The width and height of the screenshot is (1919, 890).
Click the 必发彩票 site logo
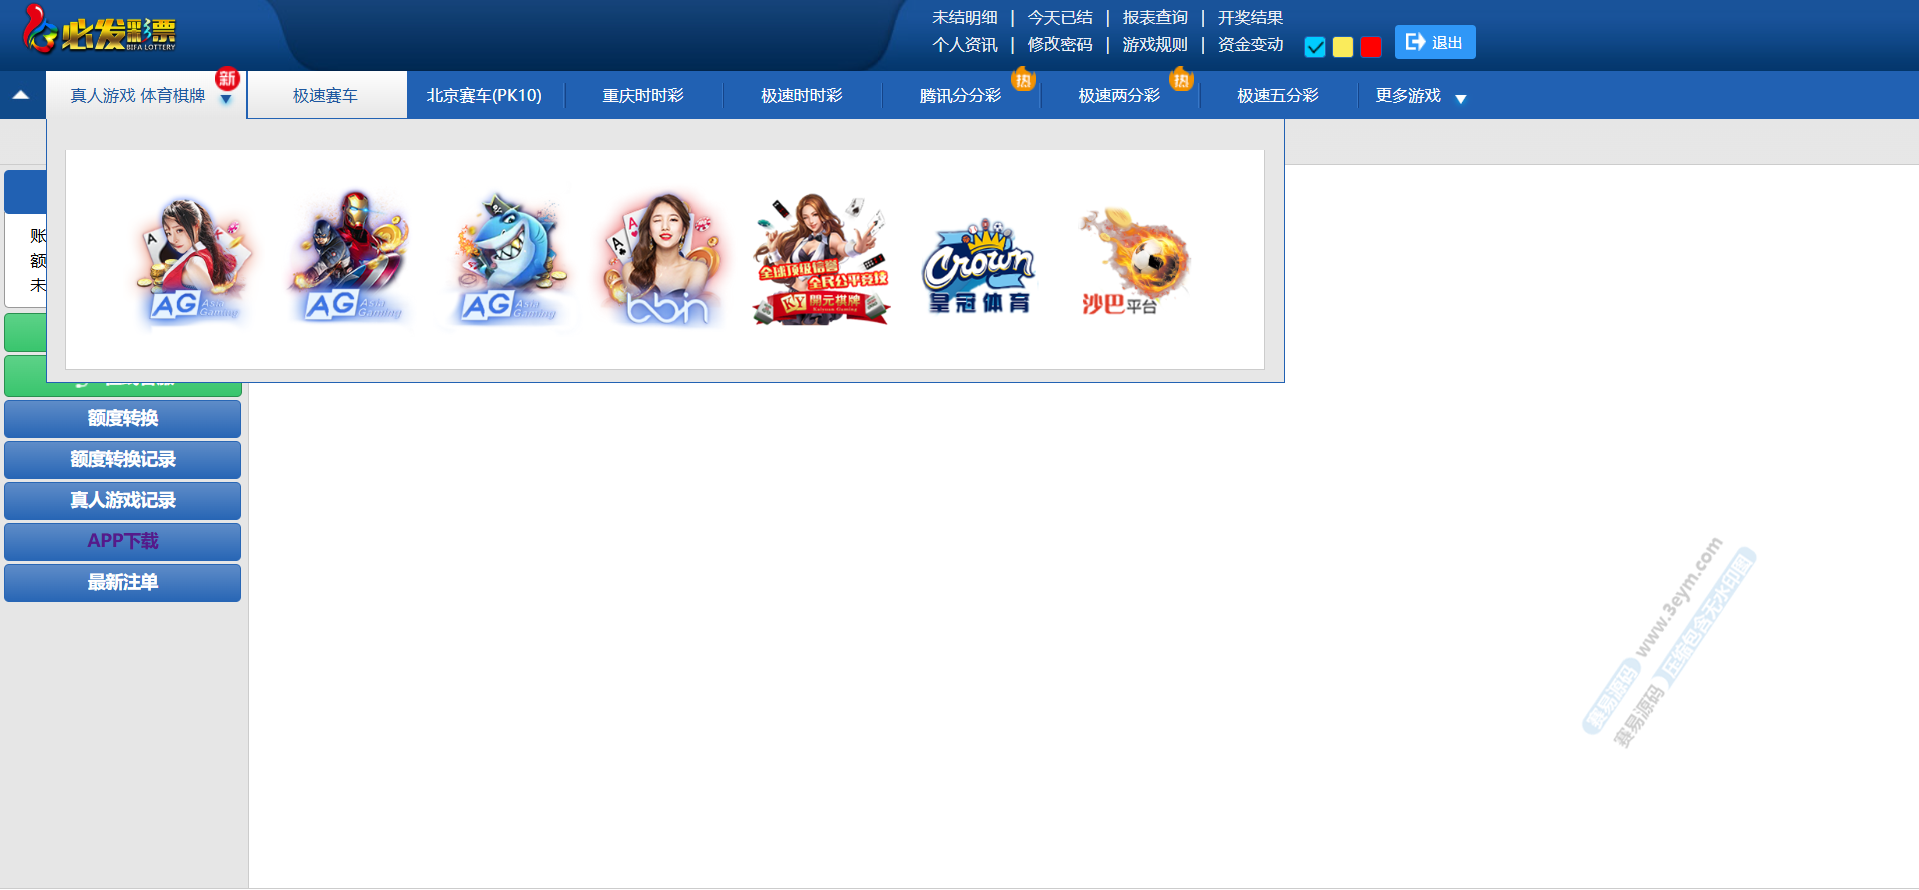click(100, 31)
